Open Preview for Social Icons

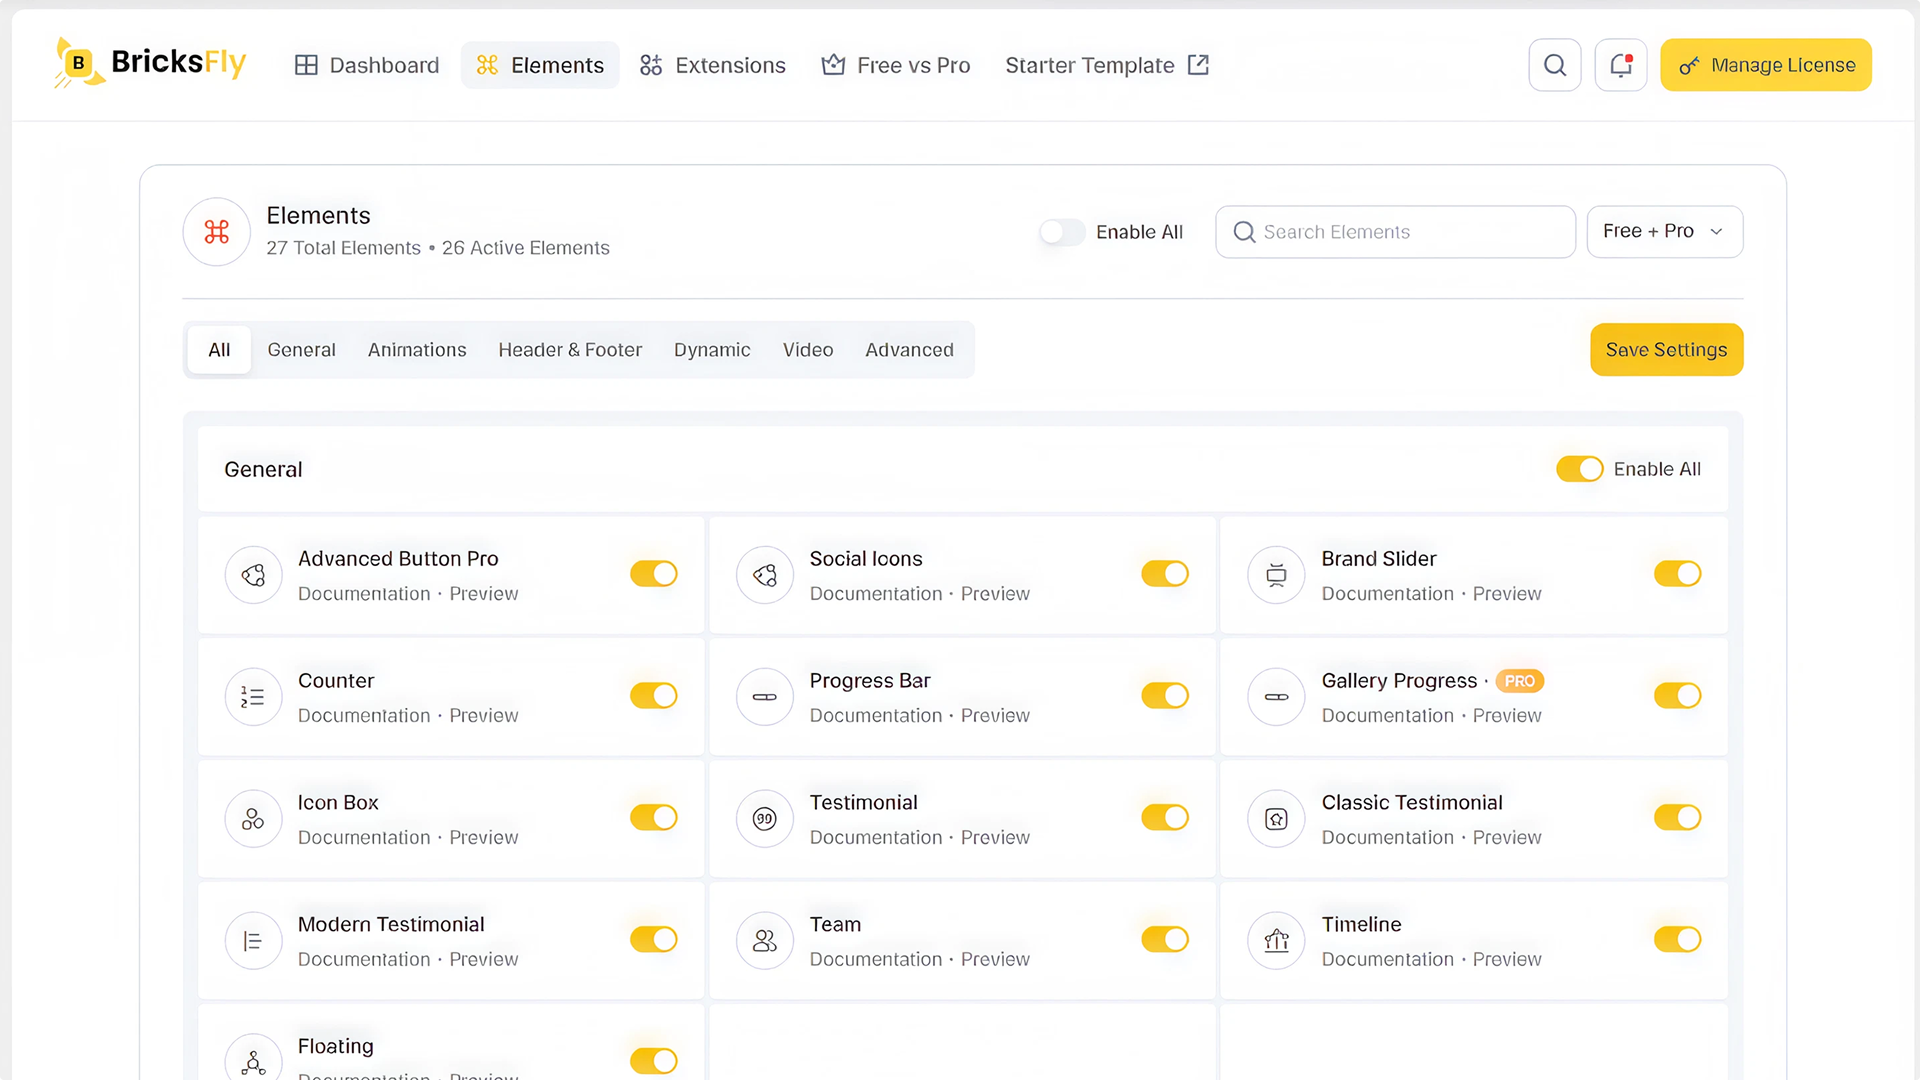point(995,594)
